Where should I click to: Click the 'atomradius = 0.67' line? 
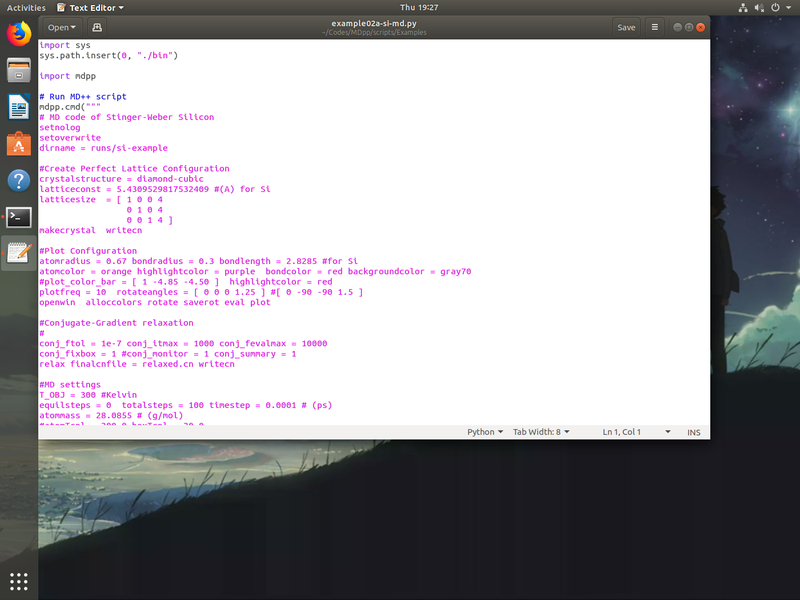[198, 261]
